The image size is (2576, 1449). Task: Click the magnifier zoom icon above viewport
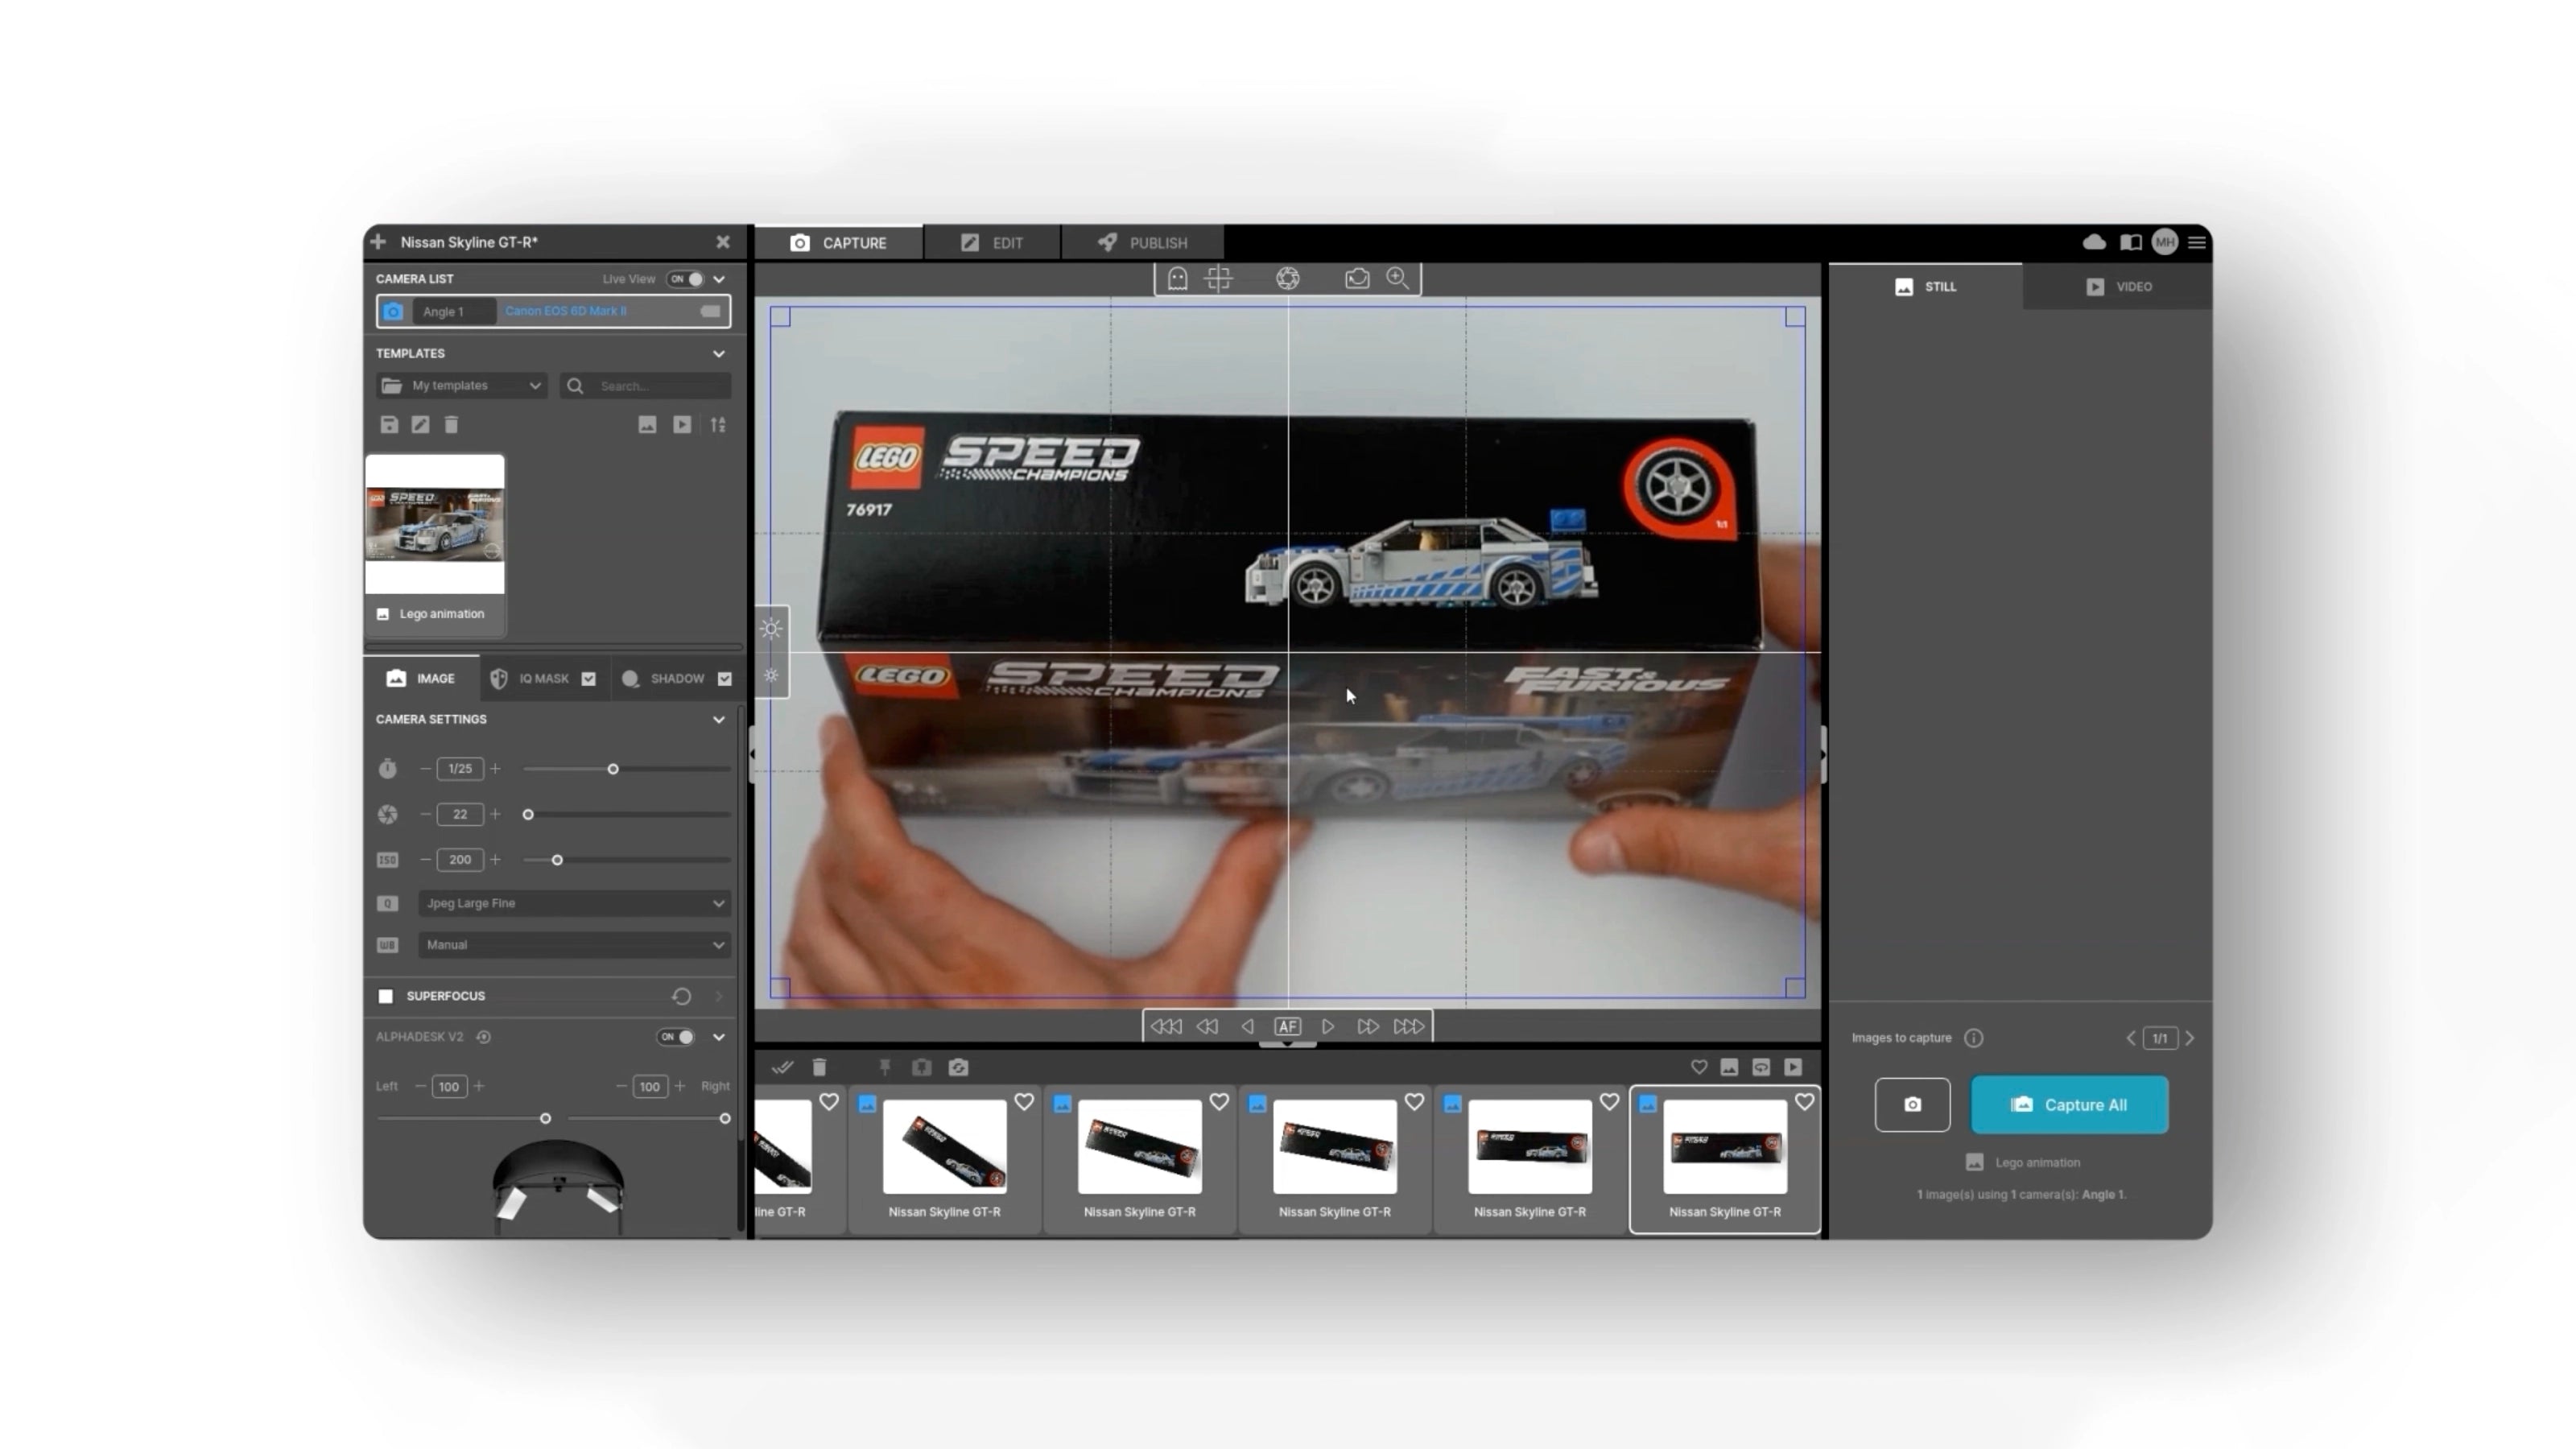click(x=1397, y=278)
